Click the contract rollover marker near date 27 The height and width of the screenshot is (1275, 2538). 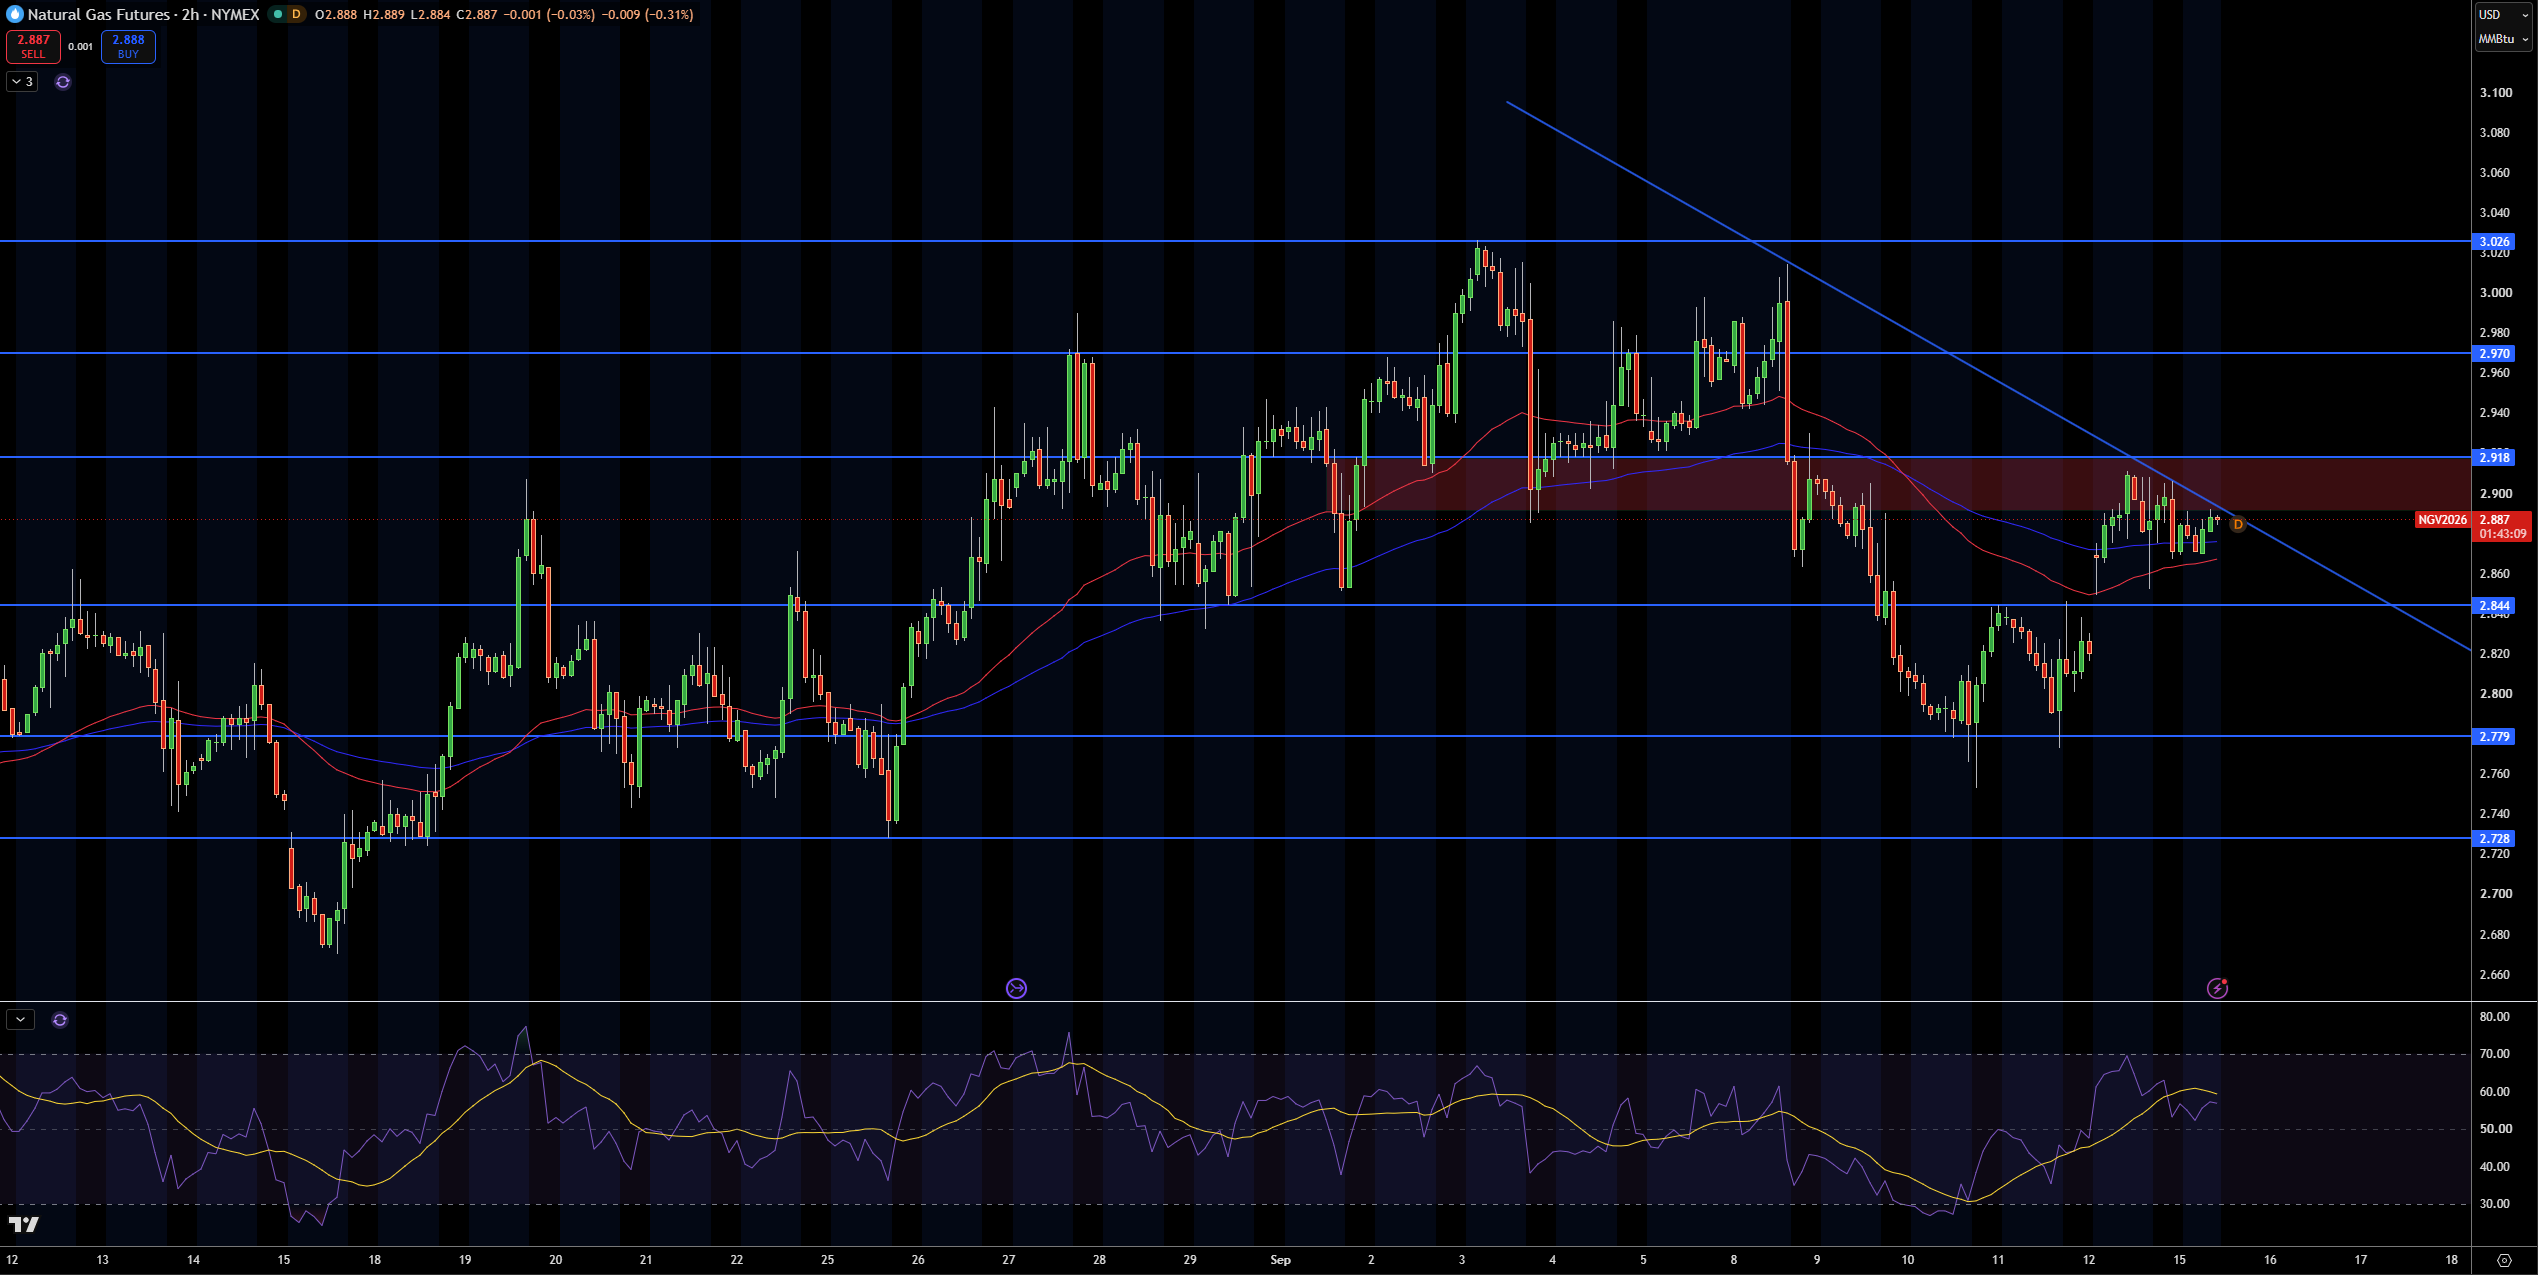[1016, 988]
